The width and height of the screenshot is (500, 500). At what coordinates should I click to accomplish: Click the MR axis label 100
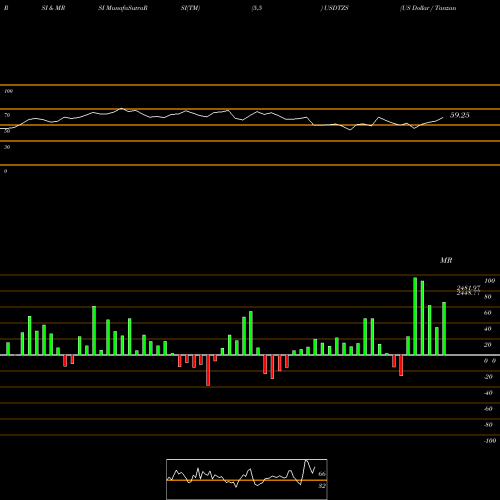pos(489,281)
